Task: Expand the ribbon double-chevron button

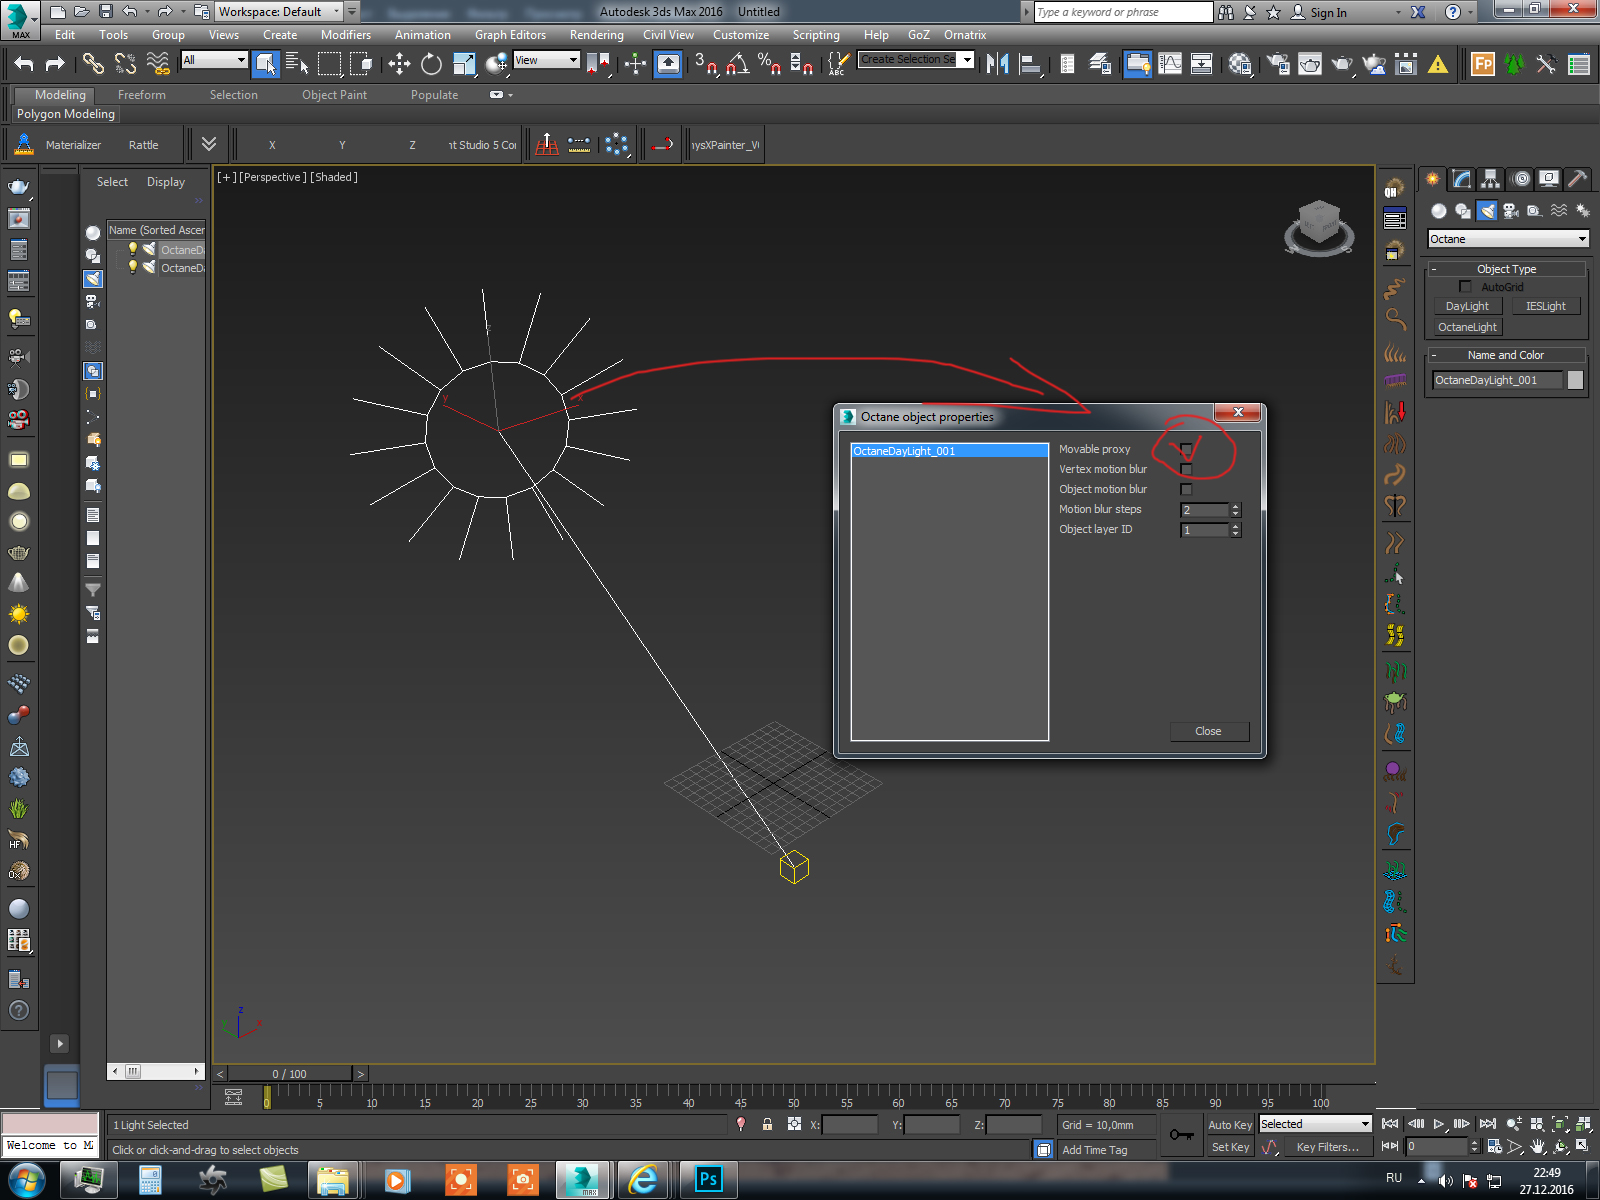Action: (x=209, y=144)
